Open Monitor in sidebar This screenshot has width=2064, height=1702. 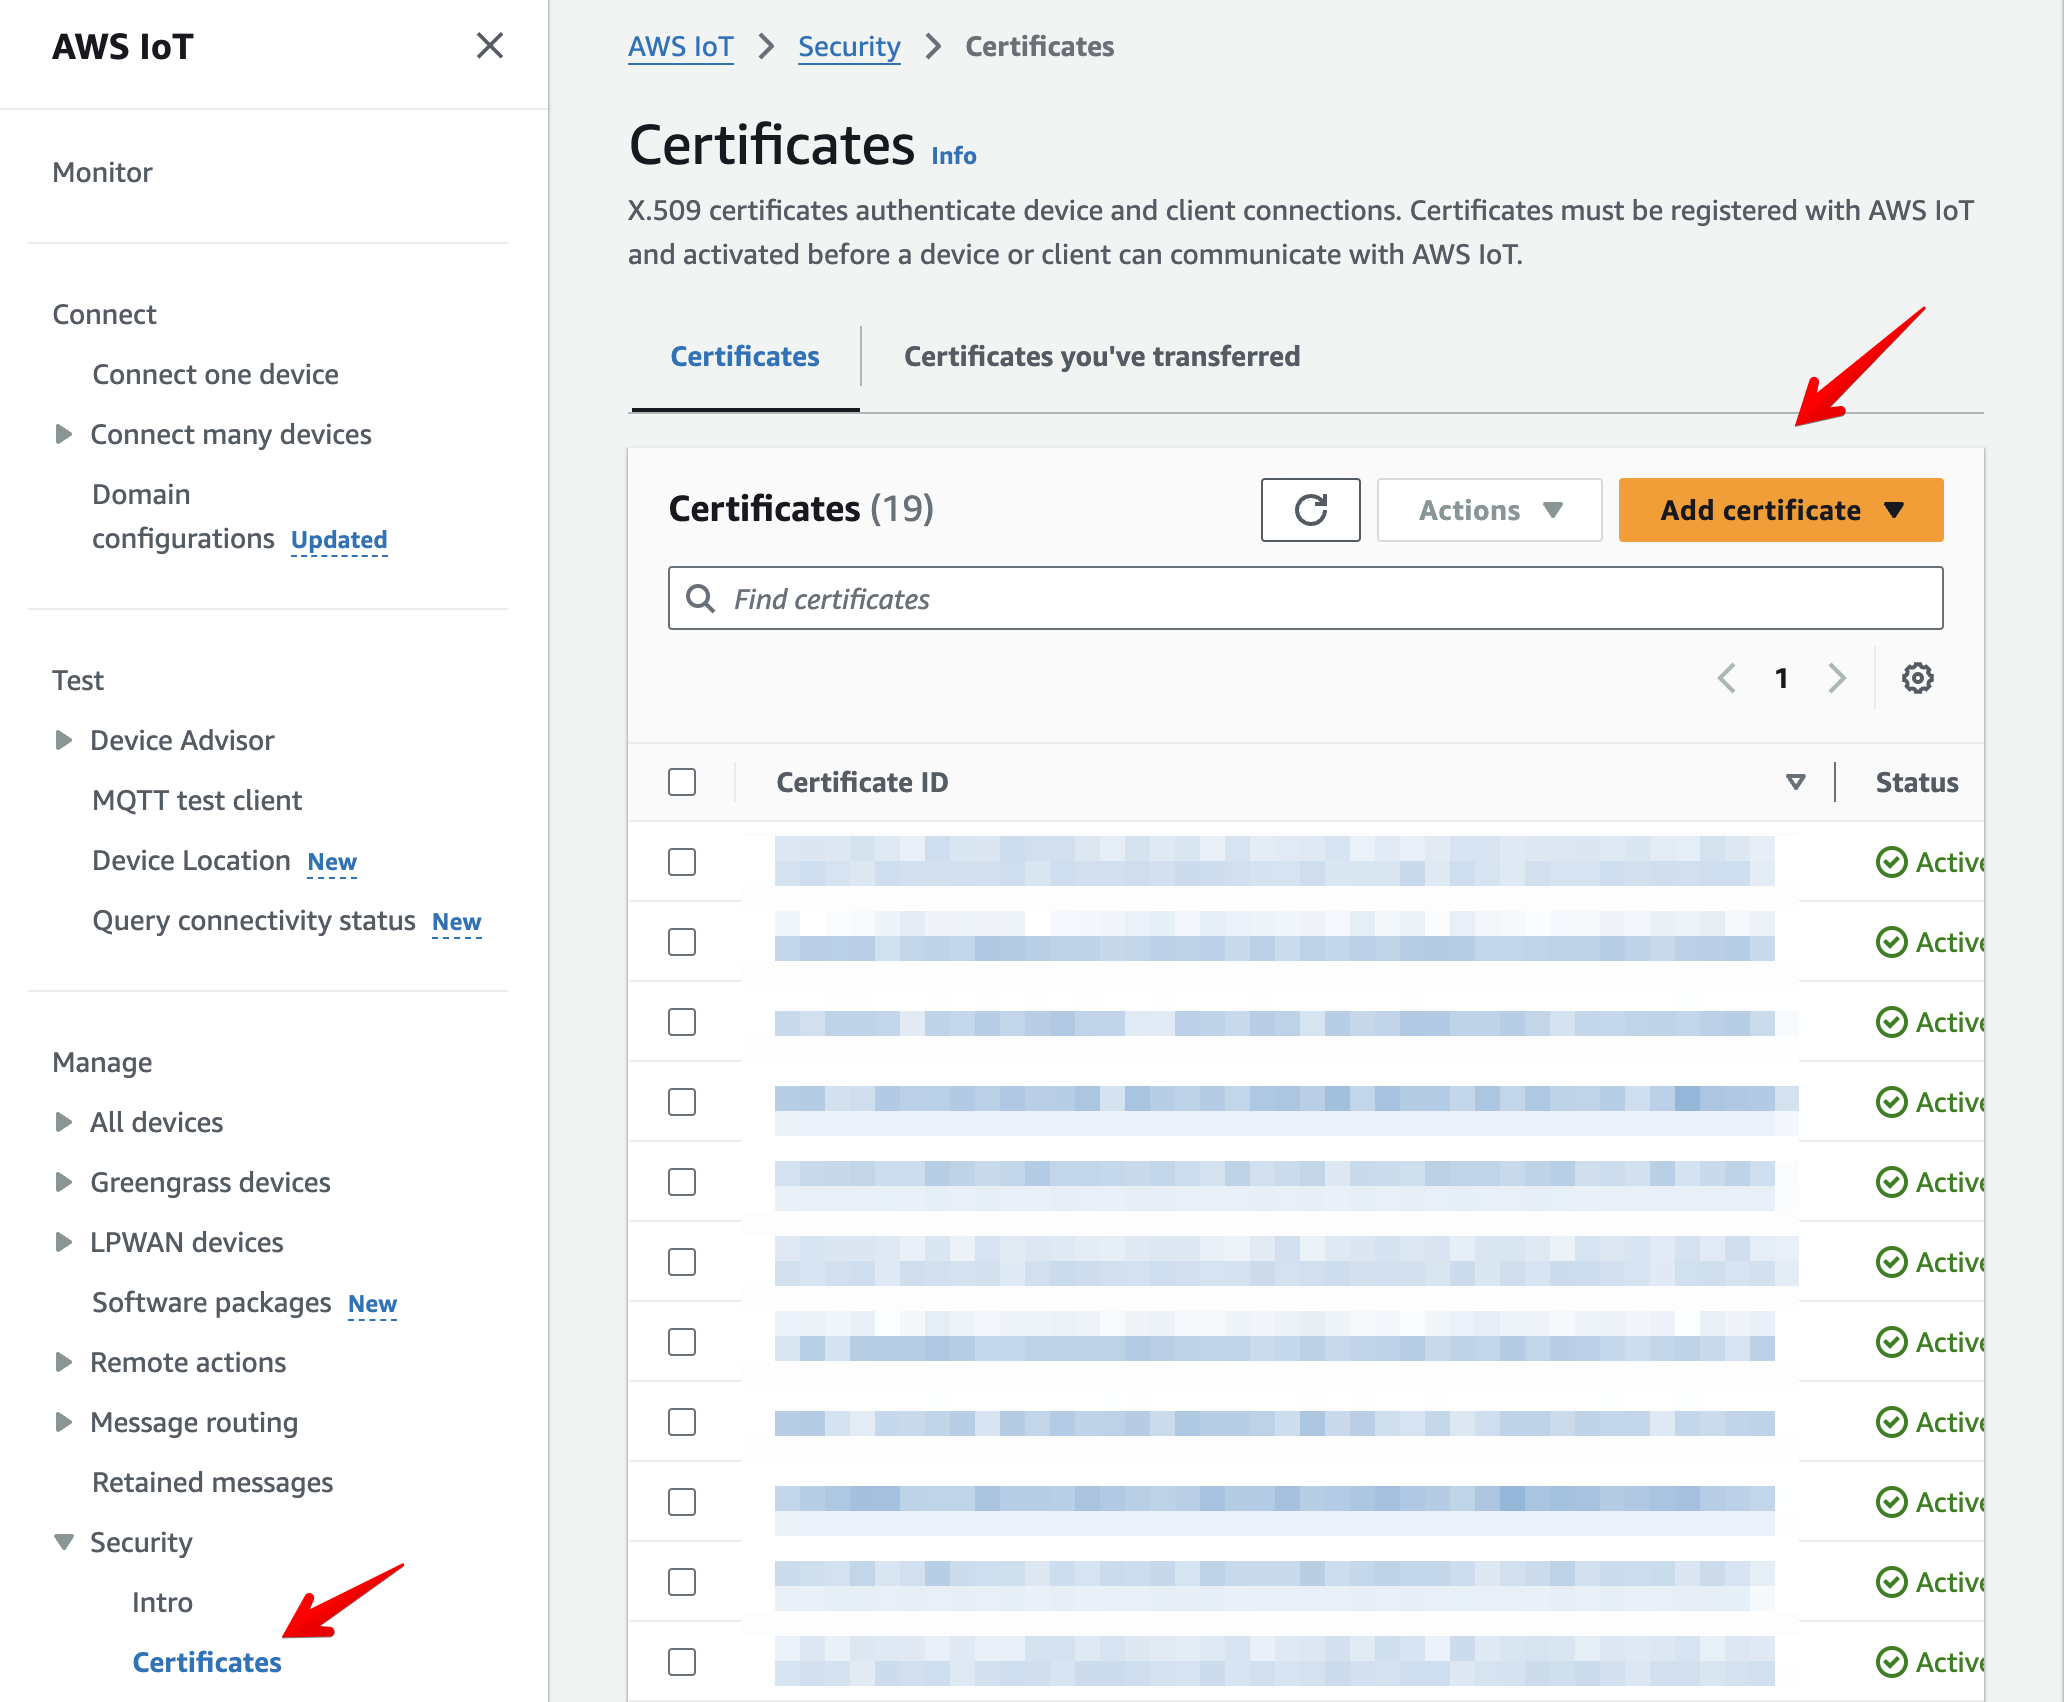[103, 172]
